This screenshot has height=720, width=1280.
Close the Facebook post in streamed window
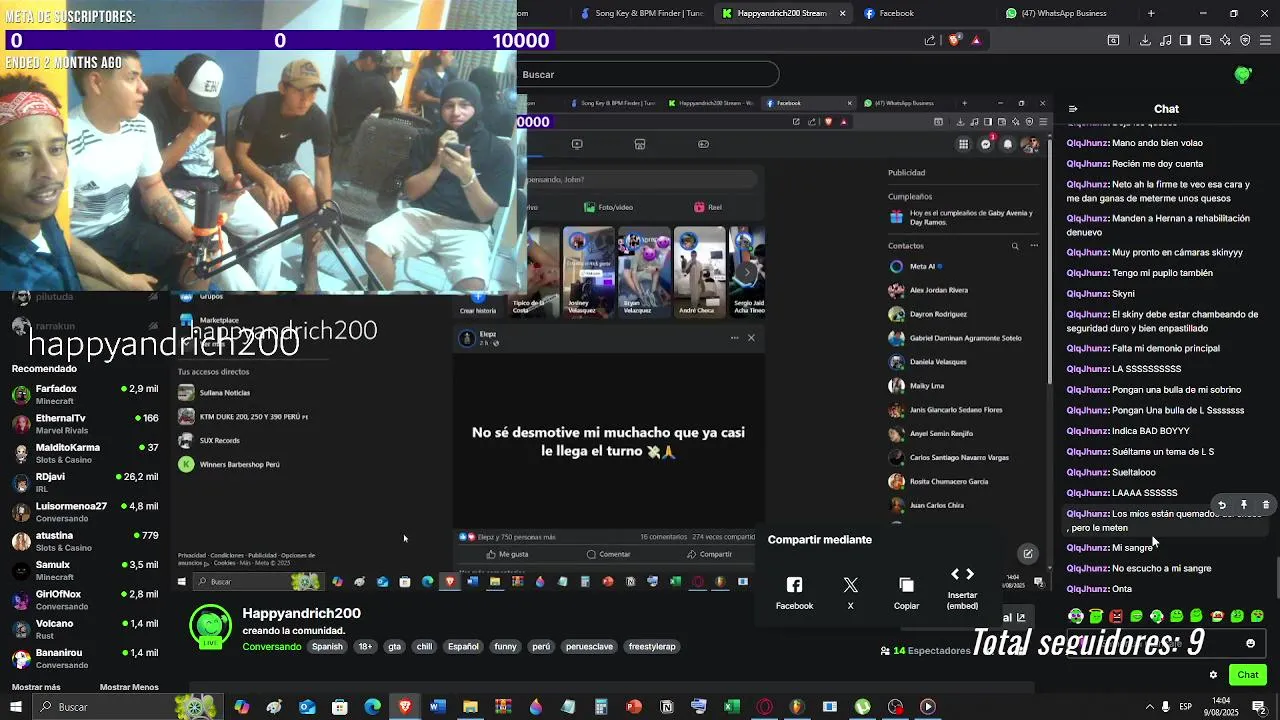coord(751,338)
